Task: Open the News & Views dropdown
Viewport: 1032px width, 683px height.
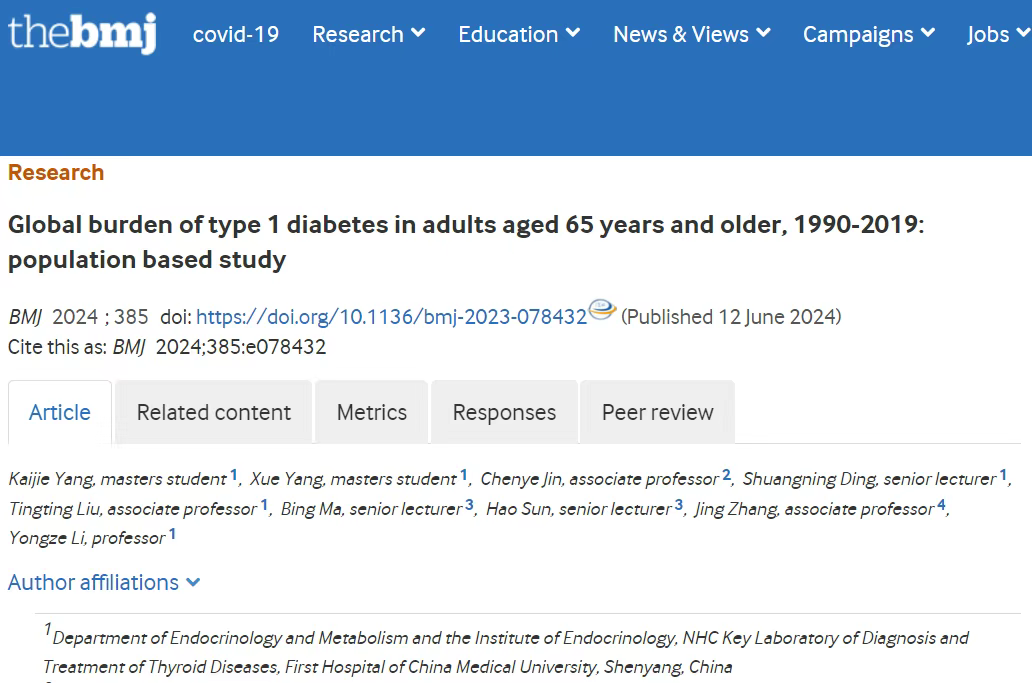Action: tap(692, 34)
